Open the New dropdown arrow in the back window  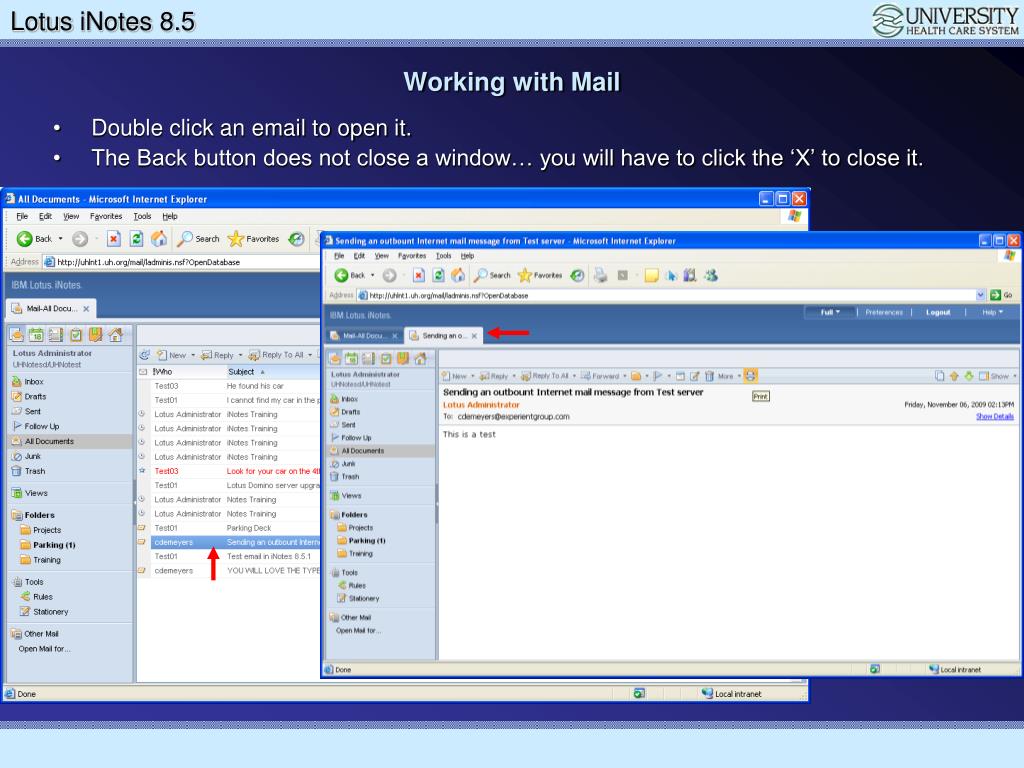coord(193,355)
